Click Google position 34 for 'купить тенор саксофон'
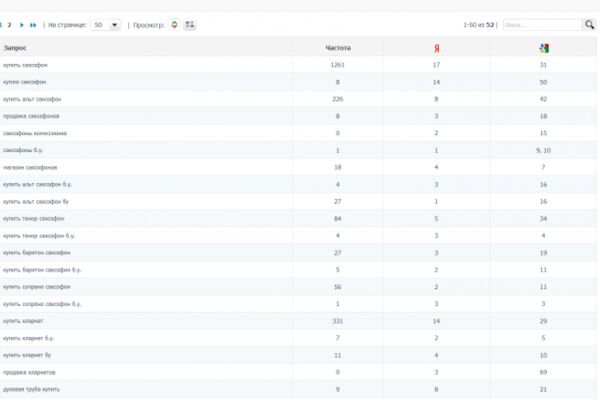600x400 pixels. pyautogui.click(x=543, y=219)
